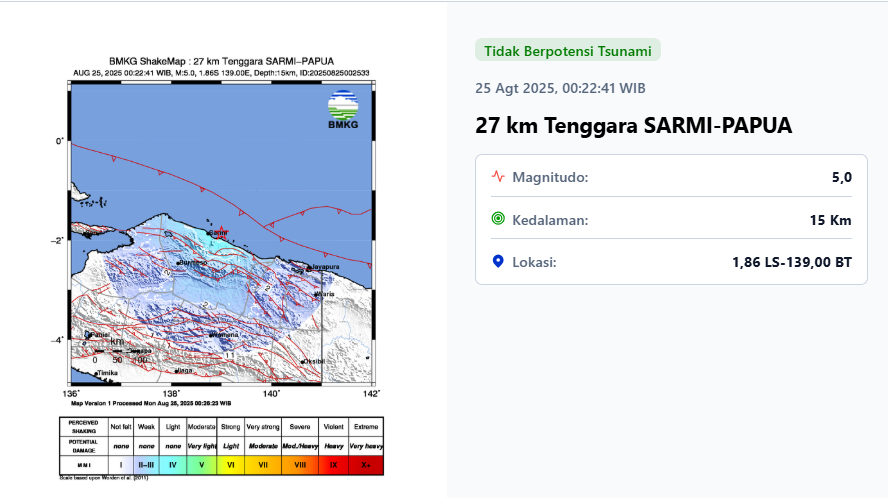The height and width of the screenshot is (498, 888).
Task: Click the yellow VI legend swatch
Action: (230, 465)
